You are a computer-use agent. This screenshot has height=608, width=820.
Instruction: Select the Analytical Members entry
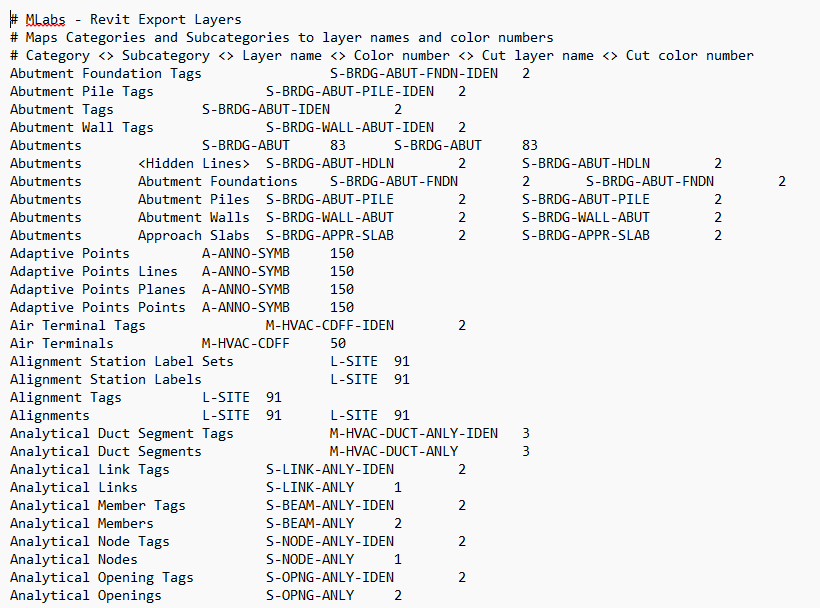click(x=82, y=523)
